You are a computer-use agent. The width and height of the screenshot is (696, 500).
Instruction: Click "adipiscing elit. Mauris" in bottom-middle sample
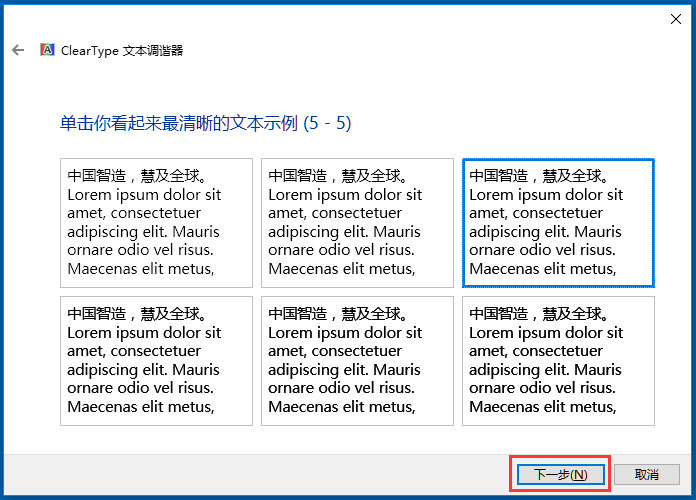tap(345, 370)
